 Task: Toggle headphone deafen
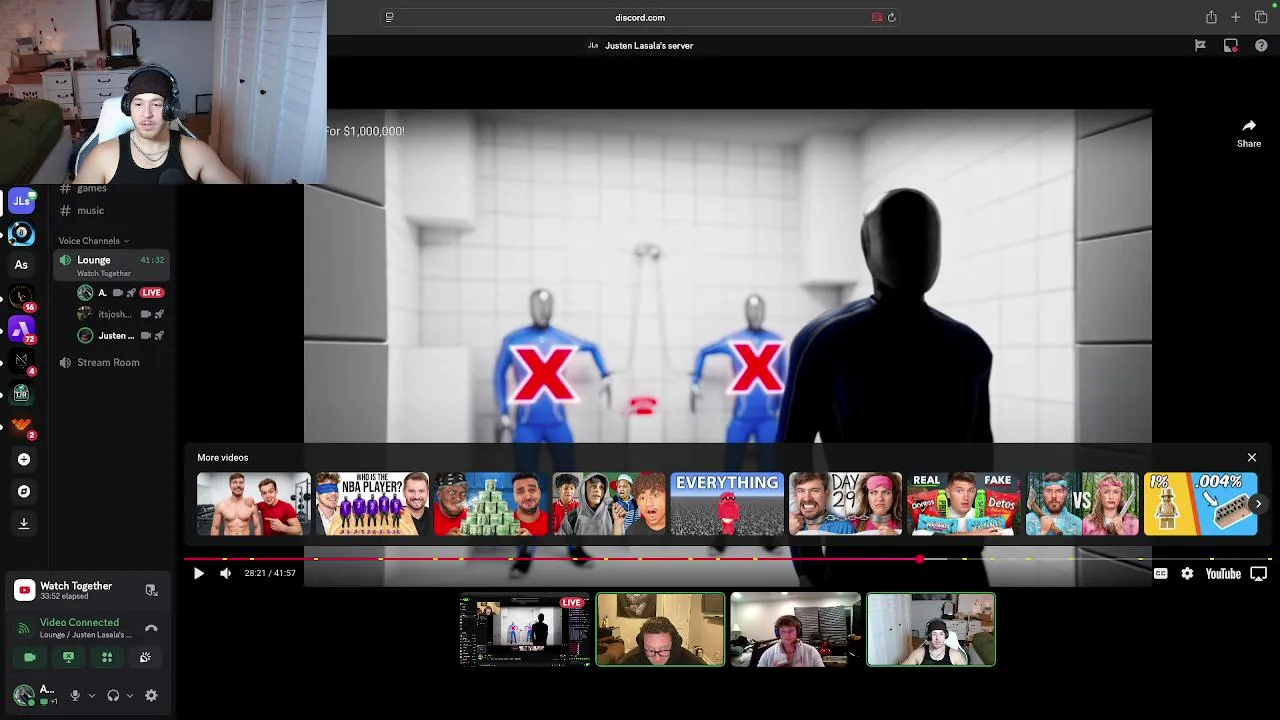pyautogui.click(x=113, y=695)
